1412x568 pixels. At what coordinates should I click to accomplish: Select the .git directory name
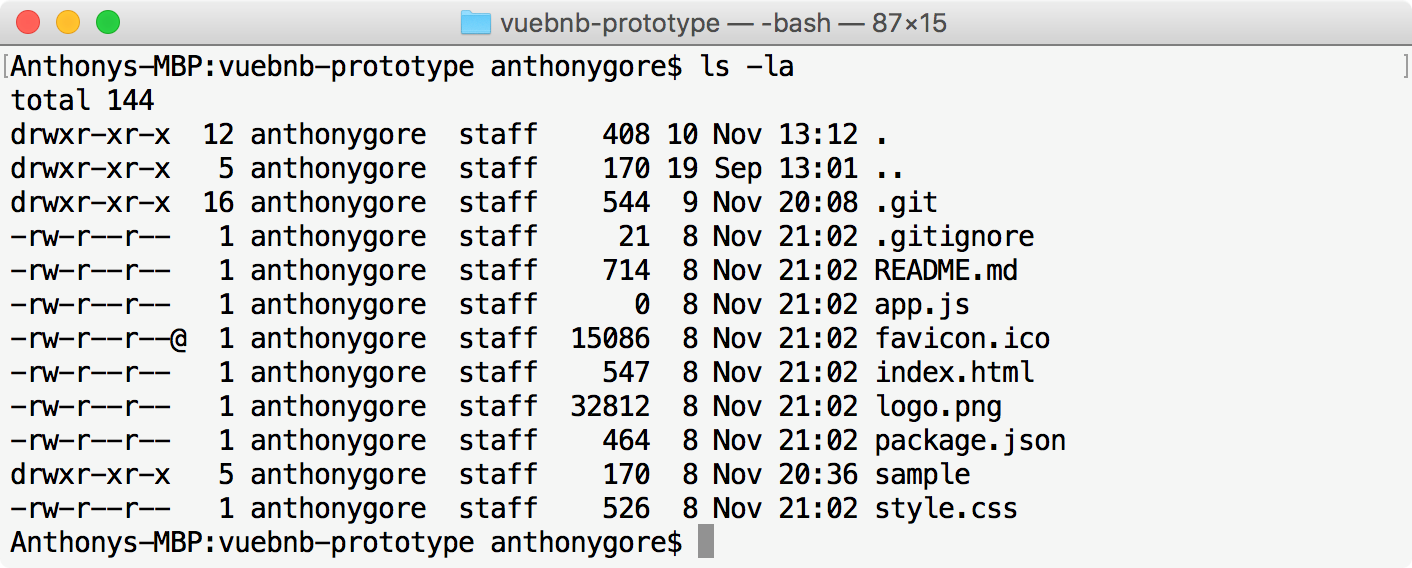(907, 203)
